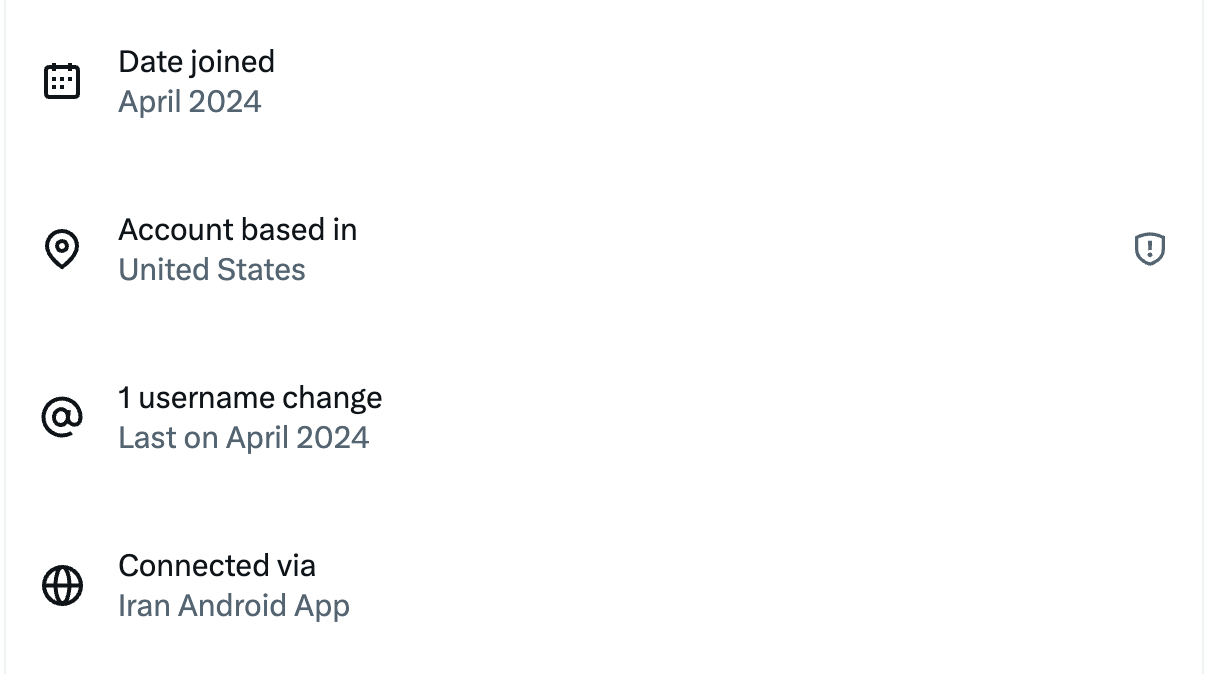Click the globe icon beside Connected via
Screen dimensions: 1212x674
tap(62, 585)
